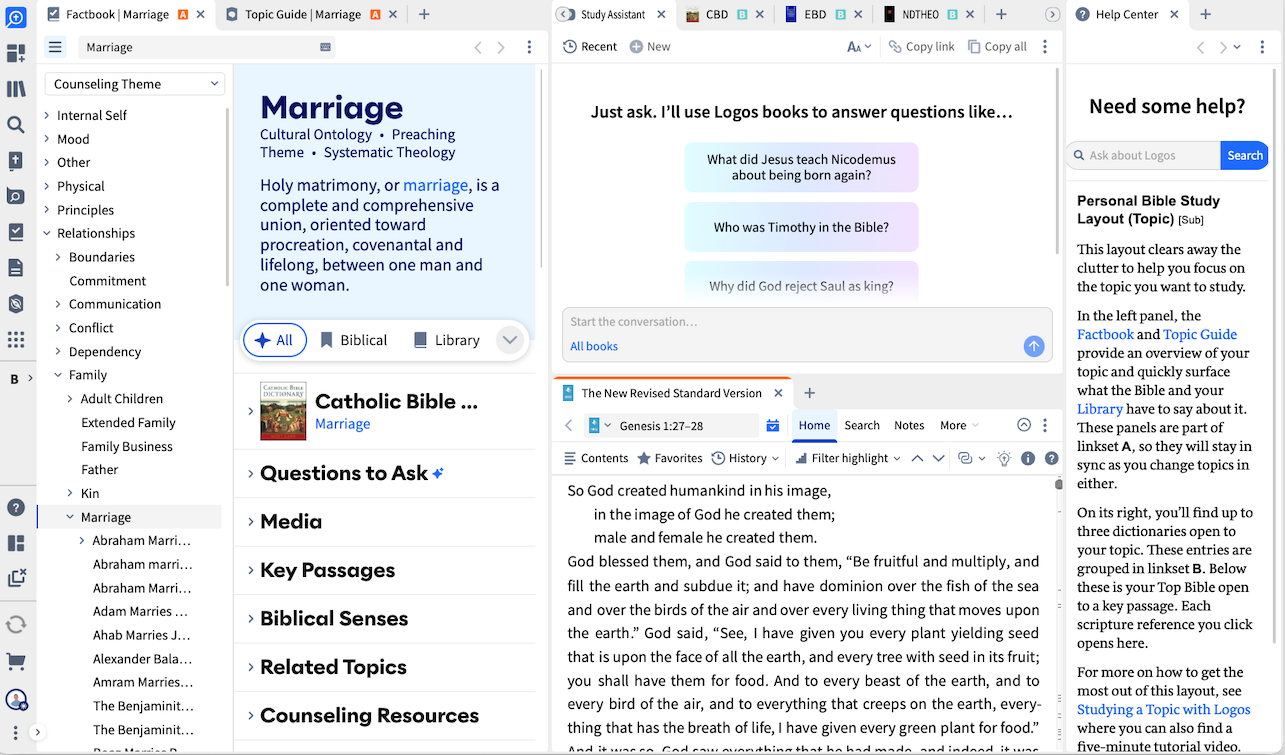This screenshot has height=755, width=1285.
Task: Select the Biblical filter chip
Action: tap(353, 340)
